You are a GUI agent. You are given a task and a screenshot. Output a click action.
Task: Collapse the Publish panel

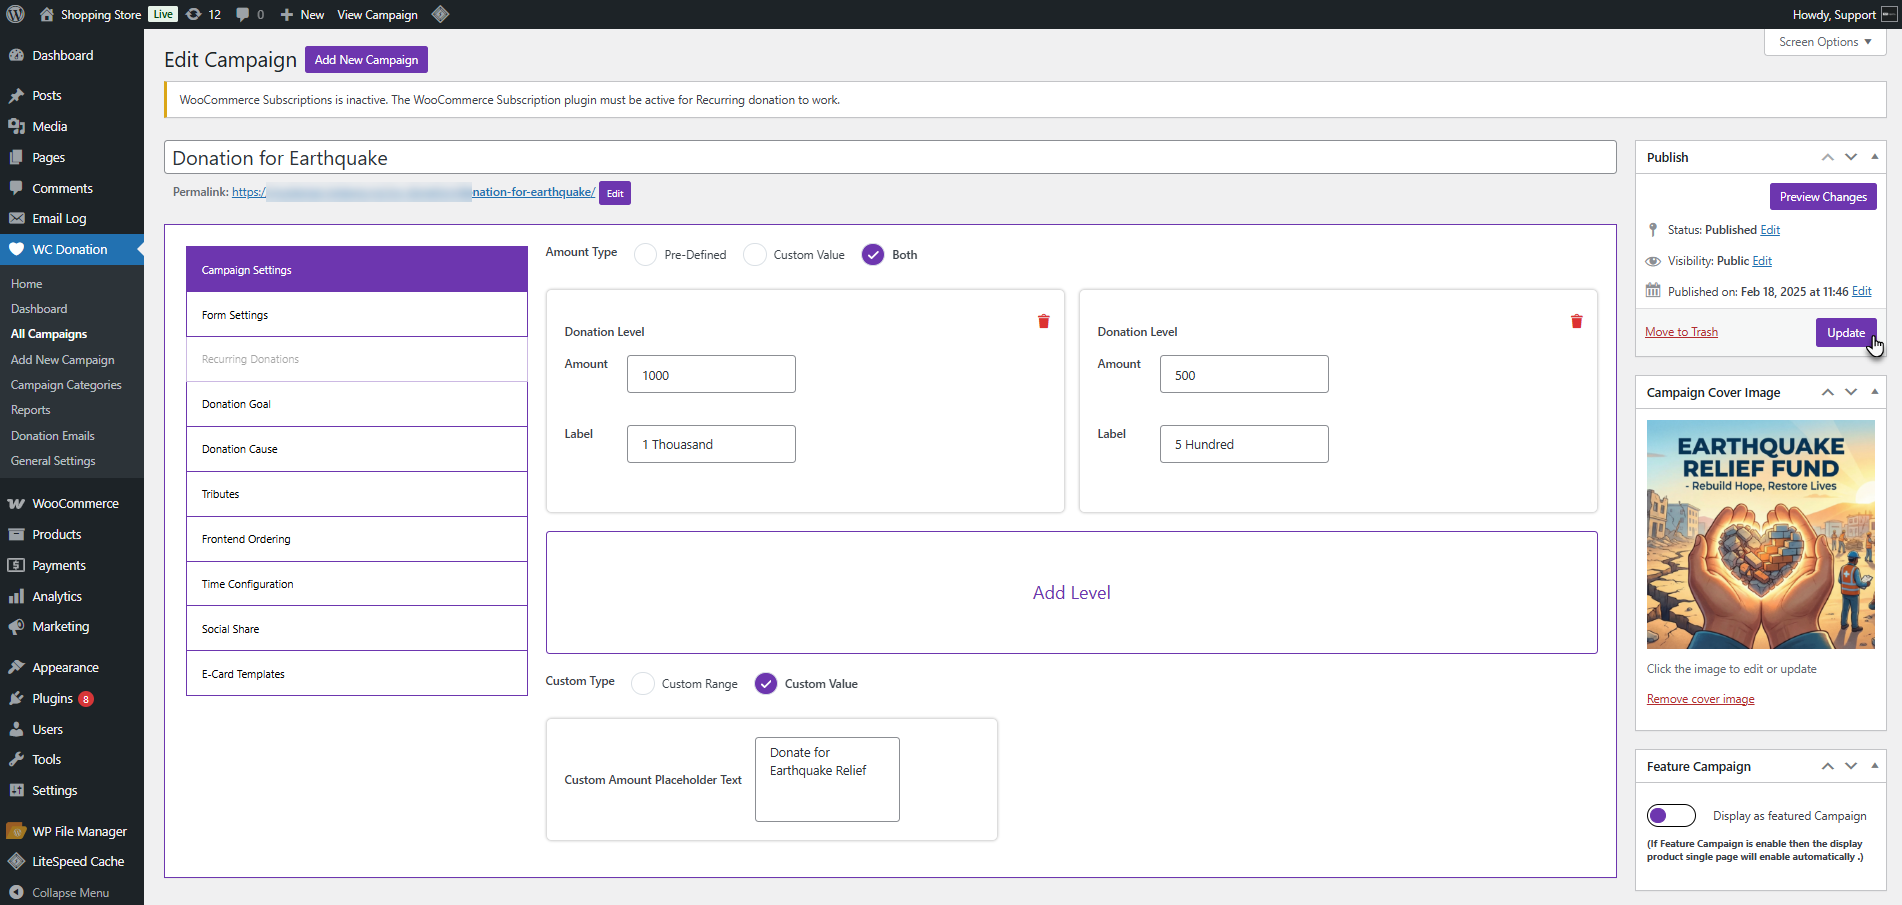coord(1874,157)
